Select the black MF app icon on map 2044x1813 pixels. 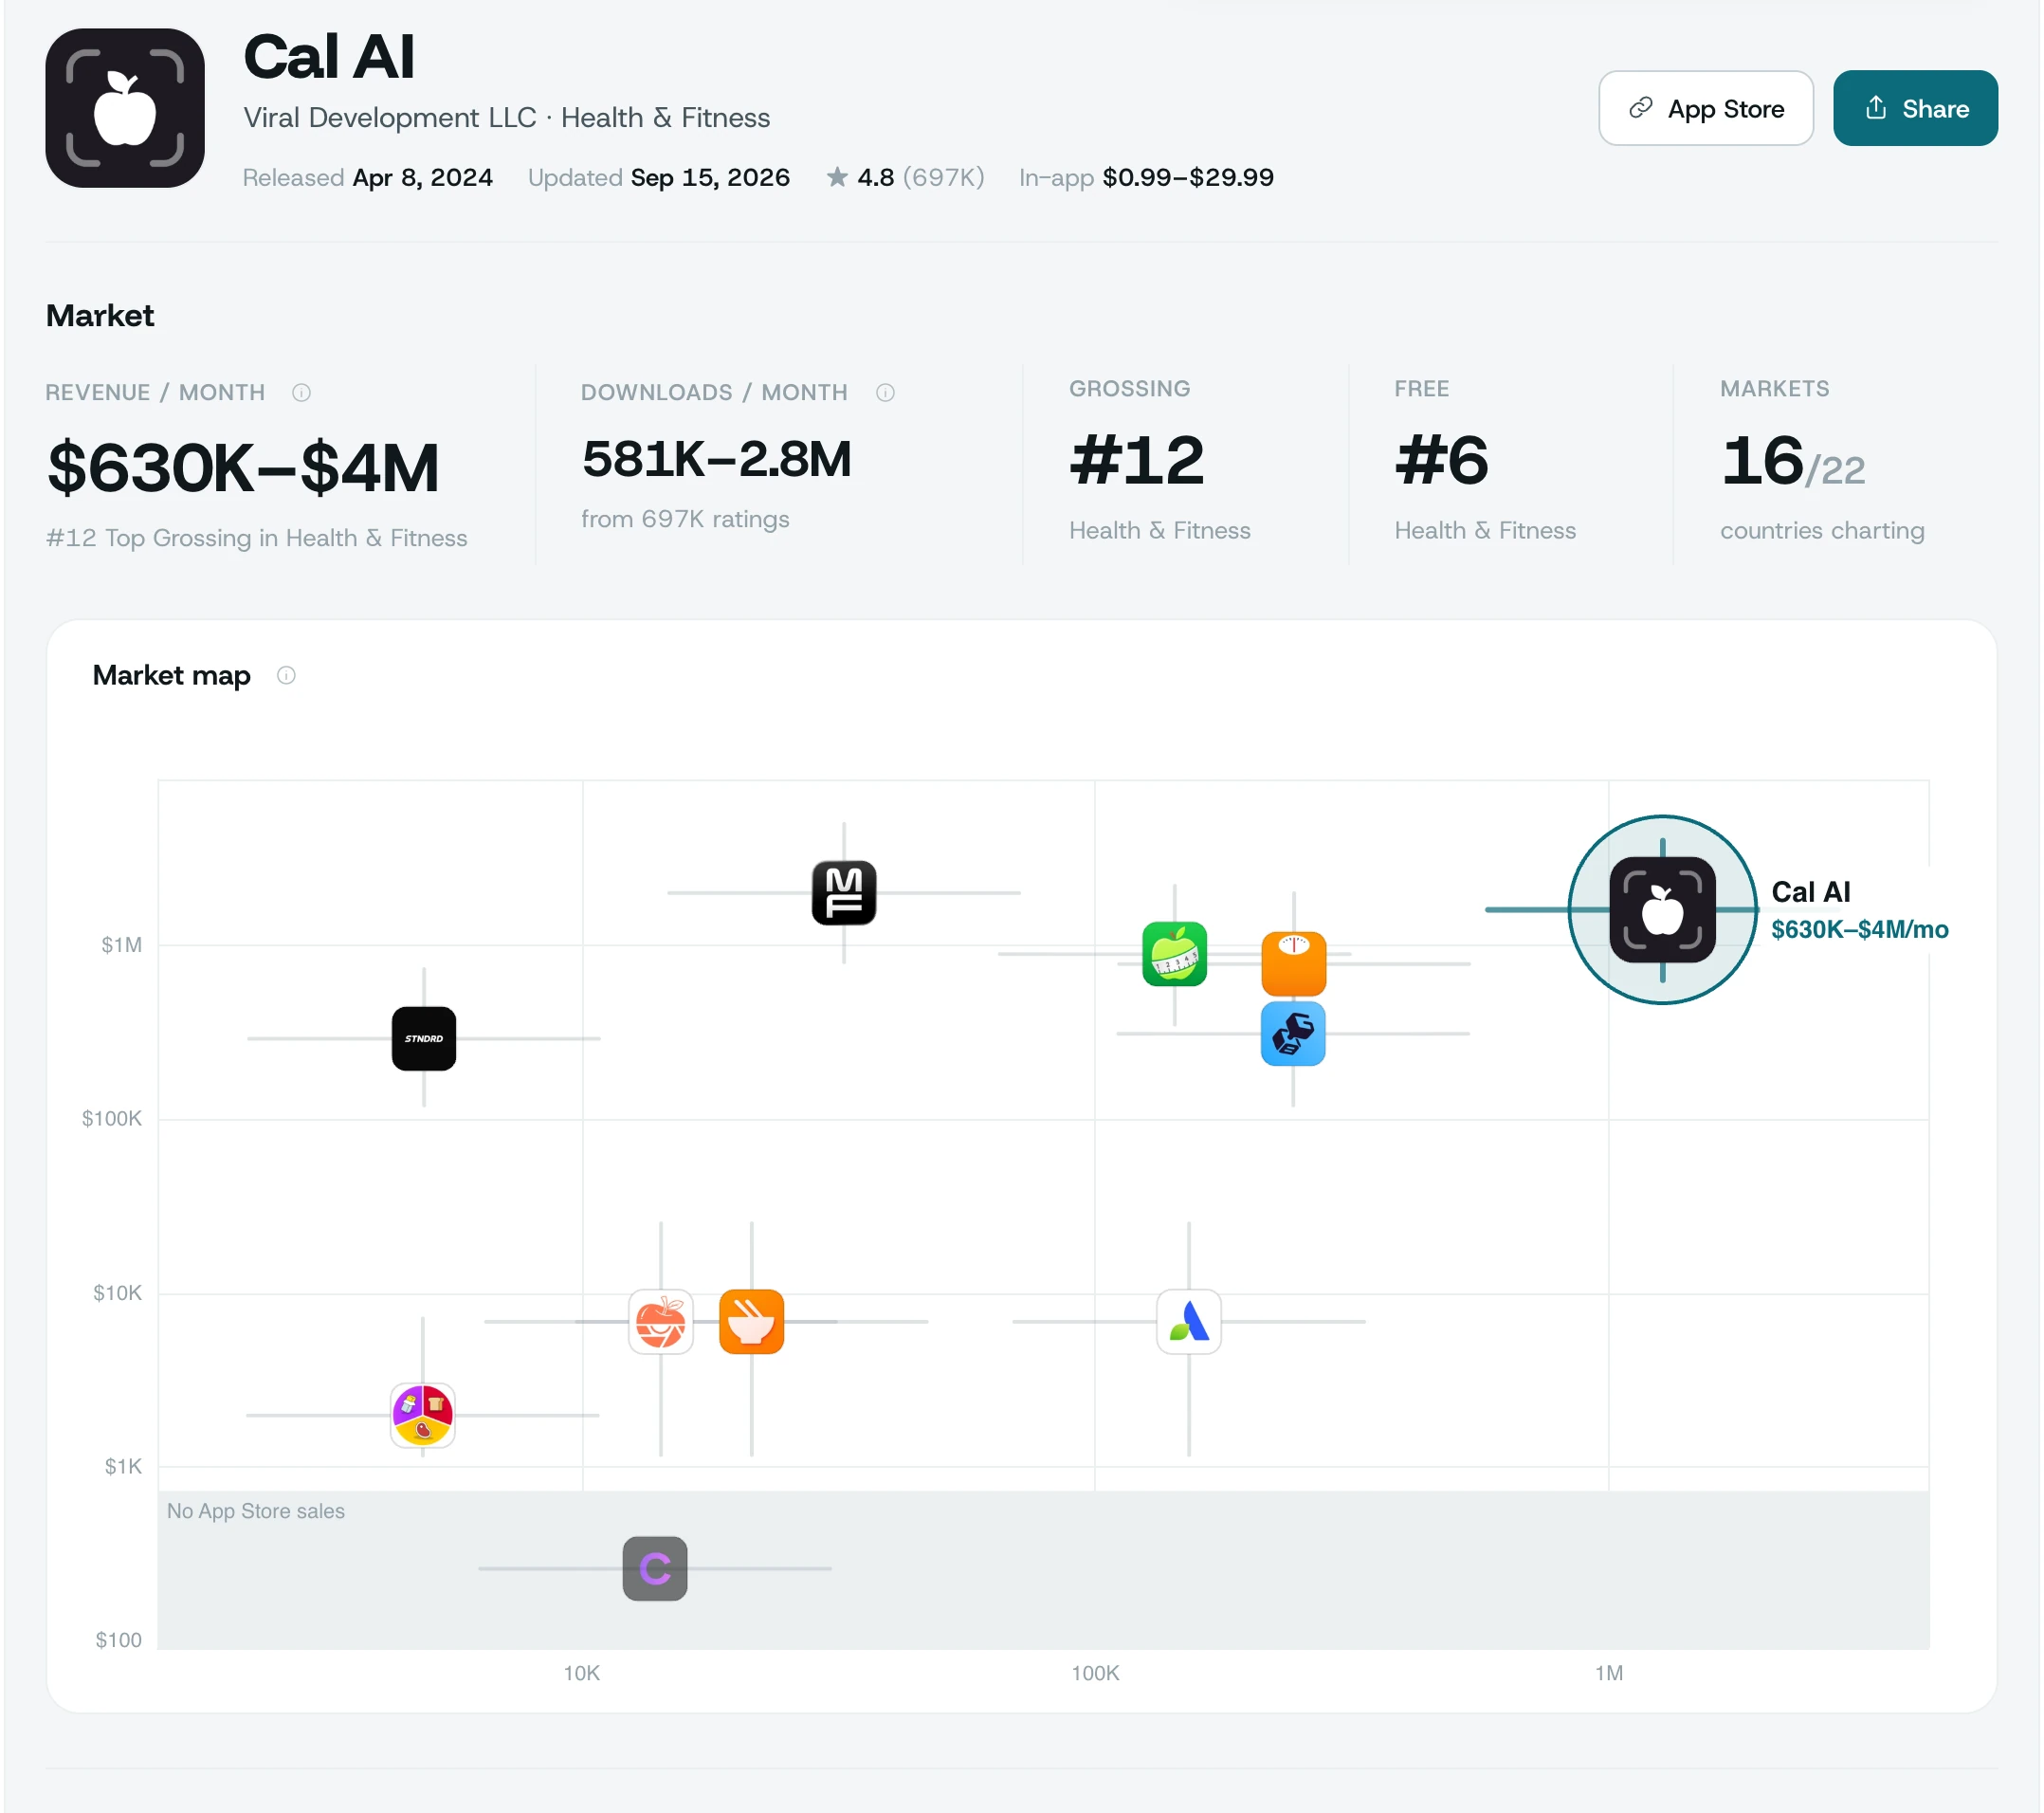(x=844, y=892)
